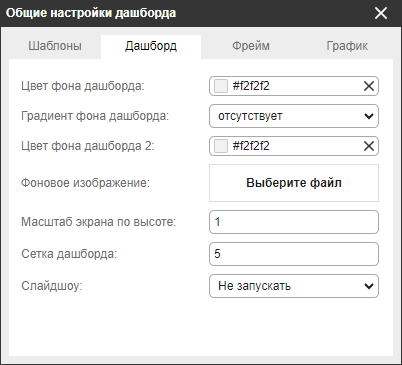Open color swatch for Цвет фона дашборда
402x365 pixels.
click(221, 86)
